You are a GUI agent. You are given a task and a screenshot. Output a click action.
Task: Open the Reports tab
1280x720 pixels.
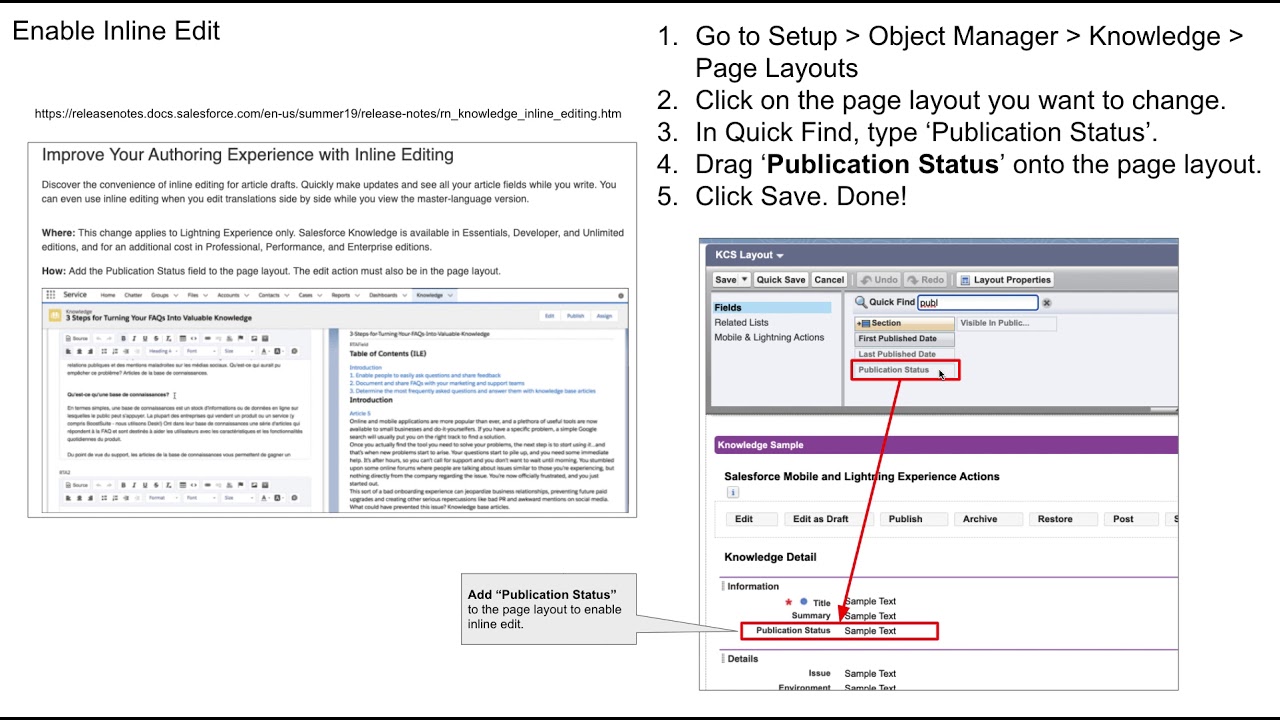pyautogui.click(x=346, y=295)
